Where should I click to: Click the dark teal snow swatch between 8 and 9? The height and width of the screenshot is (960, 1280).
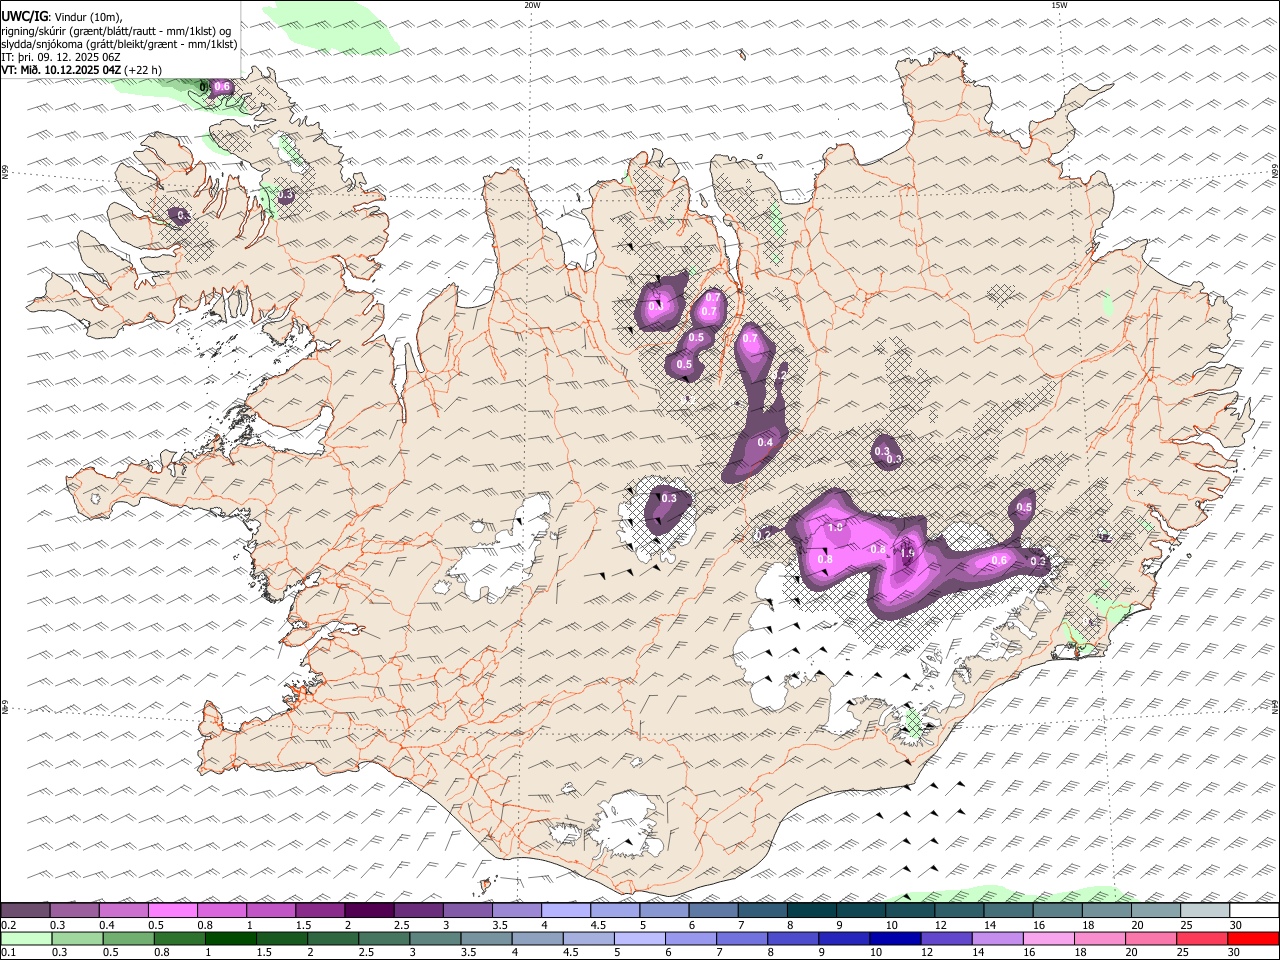coord(811,910)
